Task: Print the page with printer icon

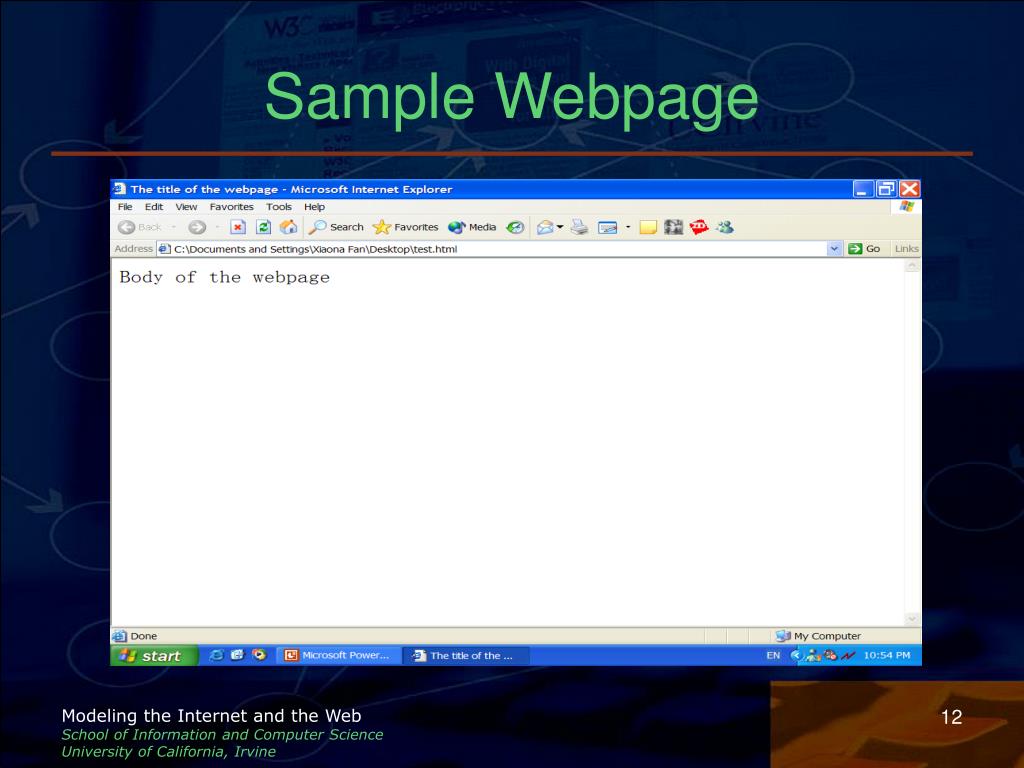Action: (579, 227)
